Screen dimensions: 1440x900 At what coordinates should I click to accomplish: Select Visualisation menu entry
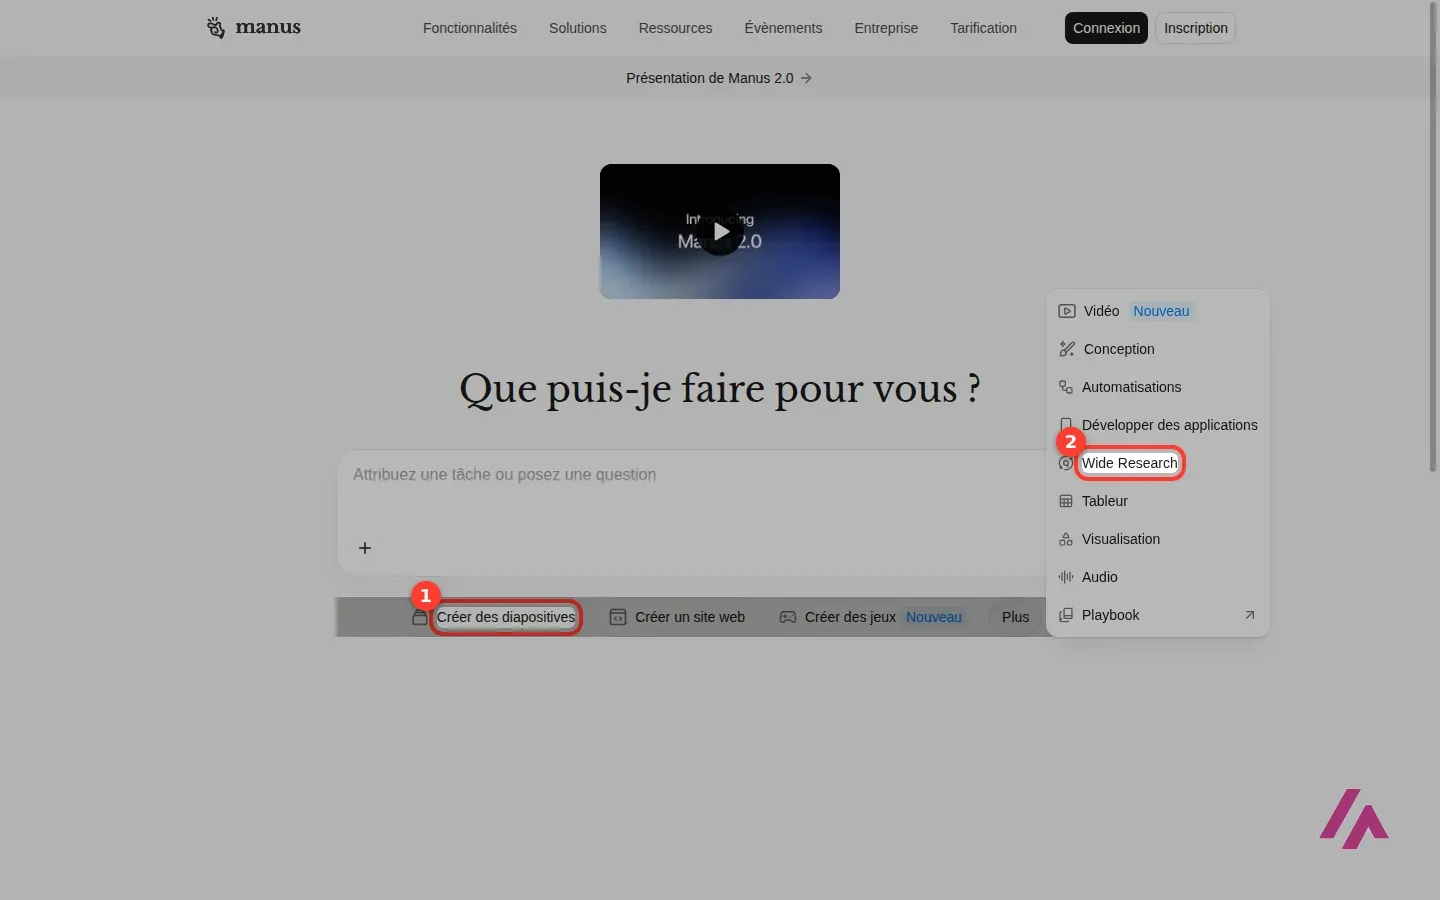pos(1158,539)
